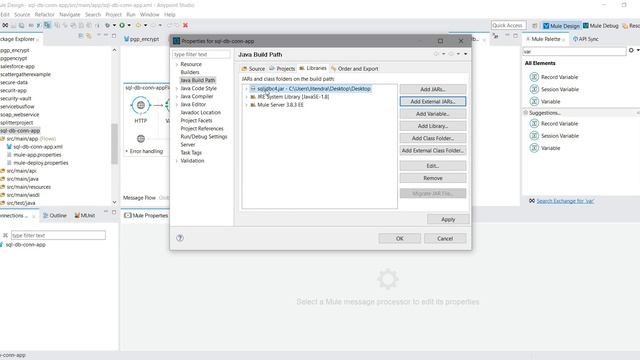This screenshot has height=360, width=640.
Task: Select the Libraries tab
Action: point(313,68)
